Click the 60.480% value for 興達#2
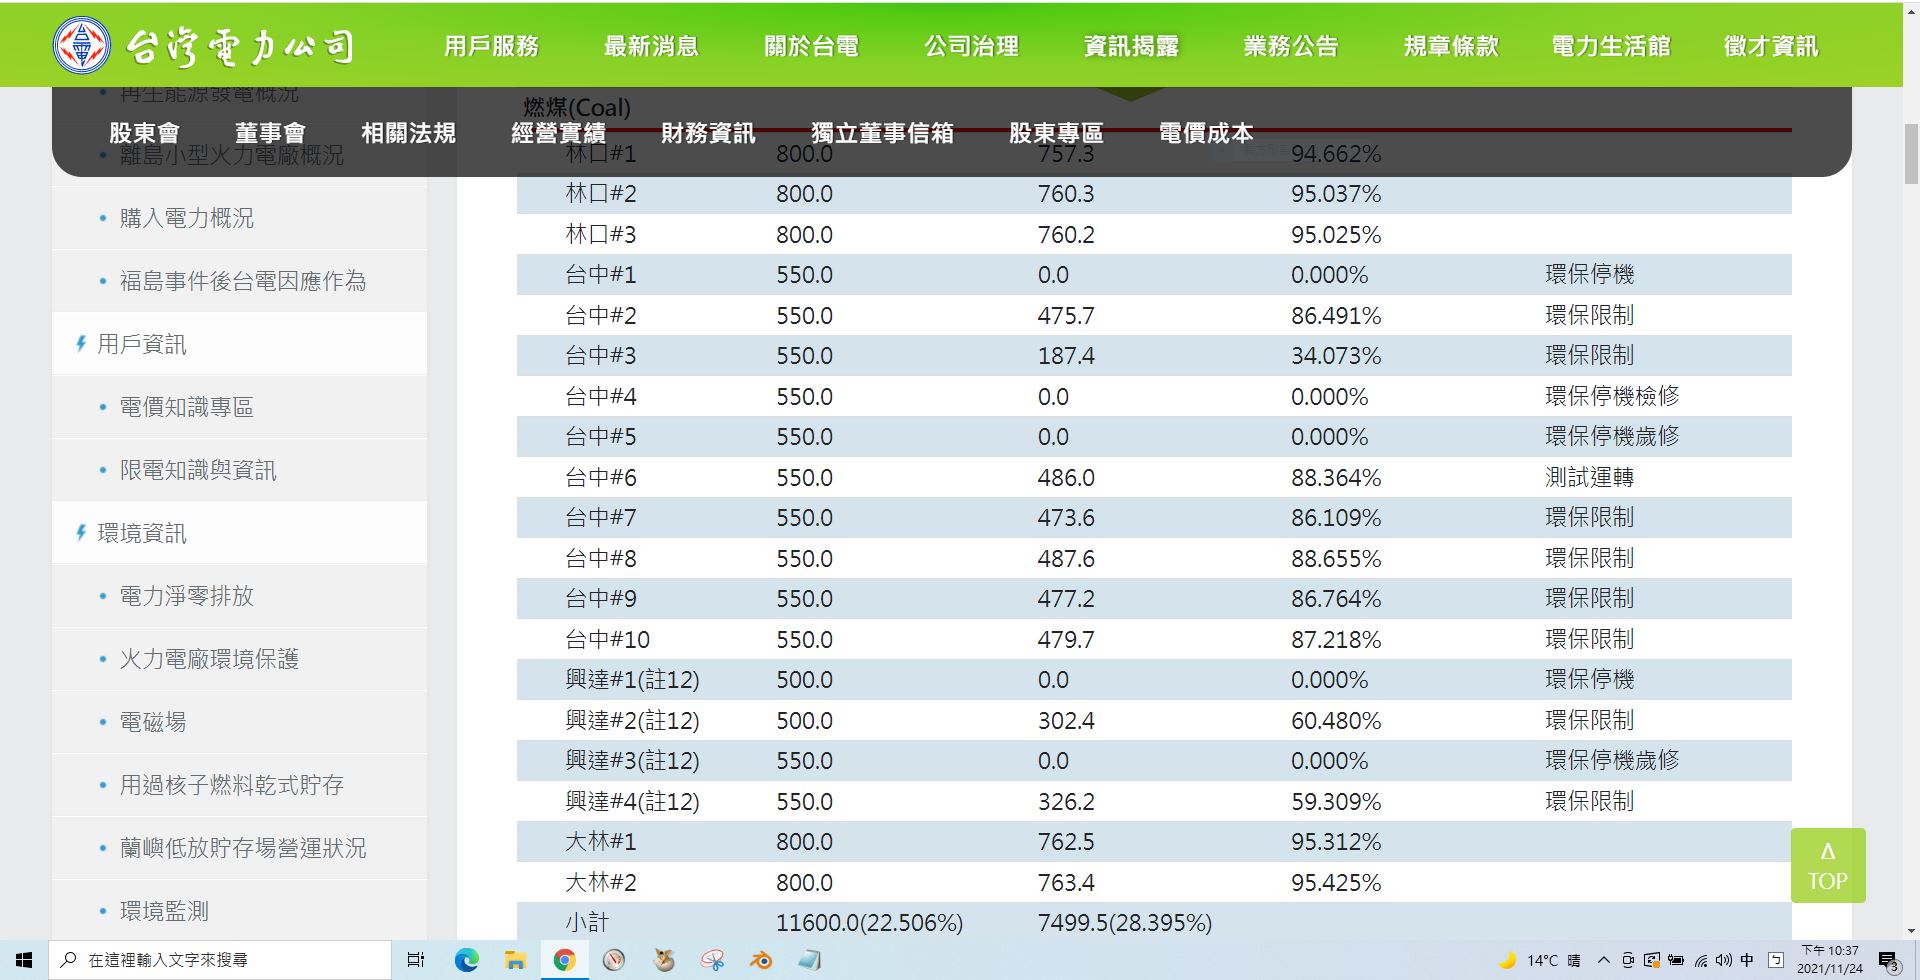 click(1336, 720)
